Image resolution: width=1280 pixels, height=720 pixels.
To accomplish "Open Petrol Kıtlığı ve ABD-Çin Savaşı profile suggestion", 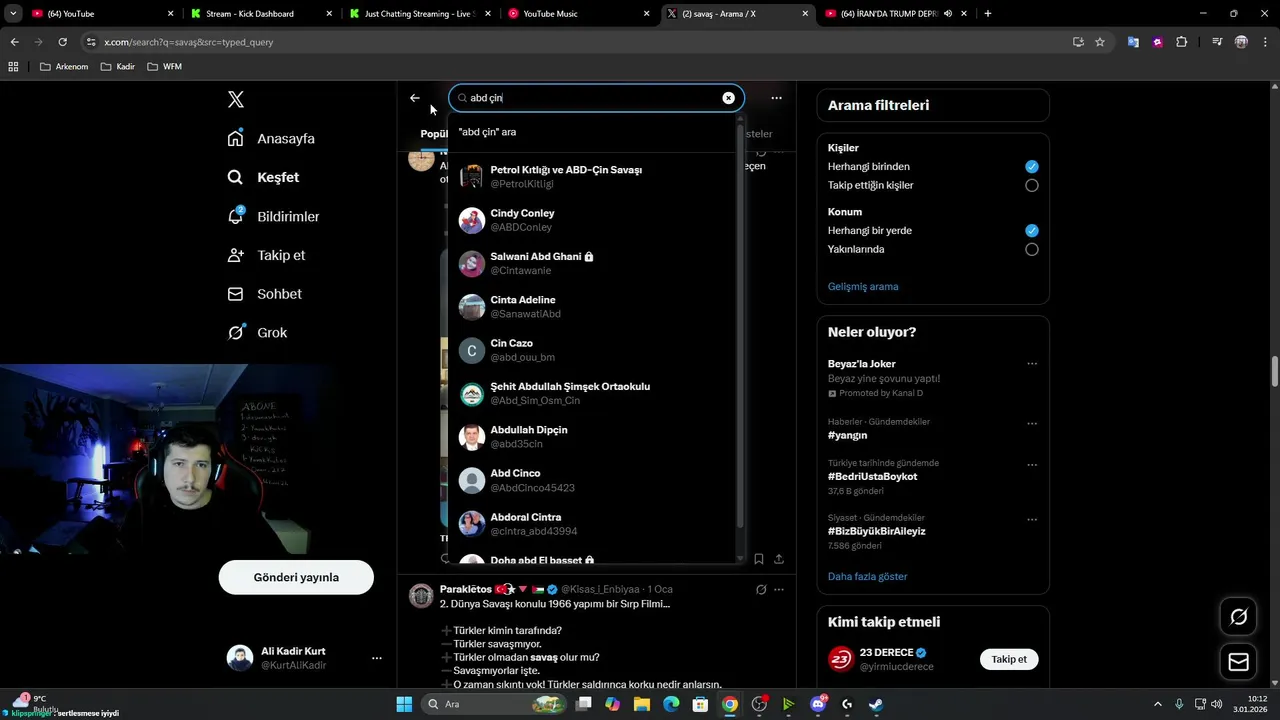I will tap(592, 177).
